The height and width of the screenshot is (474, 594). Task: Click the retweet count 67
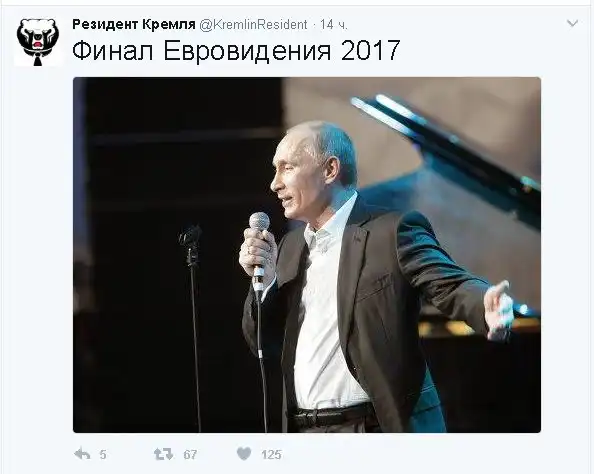coord(190,454)
